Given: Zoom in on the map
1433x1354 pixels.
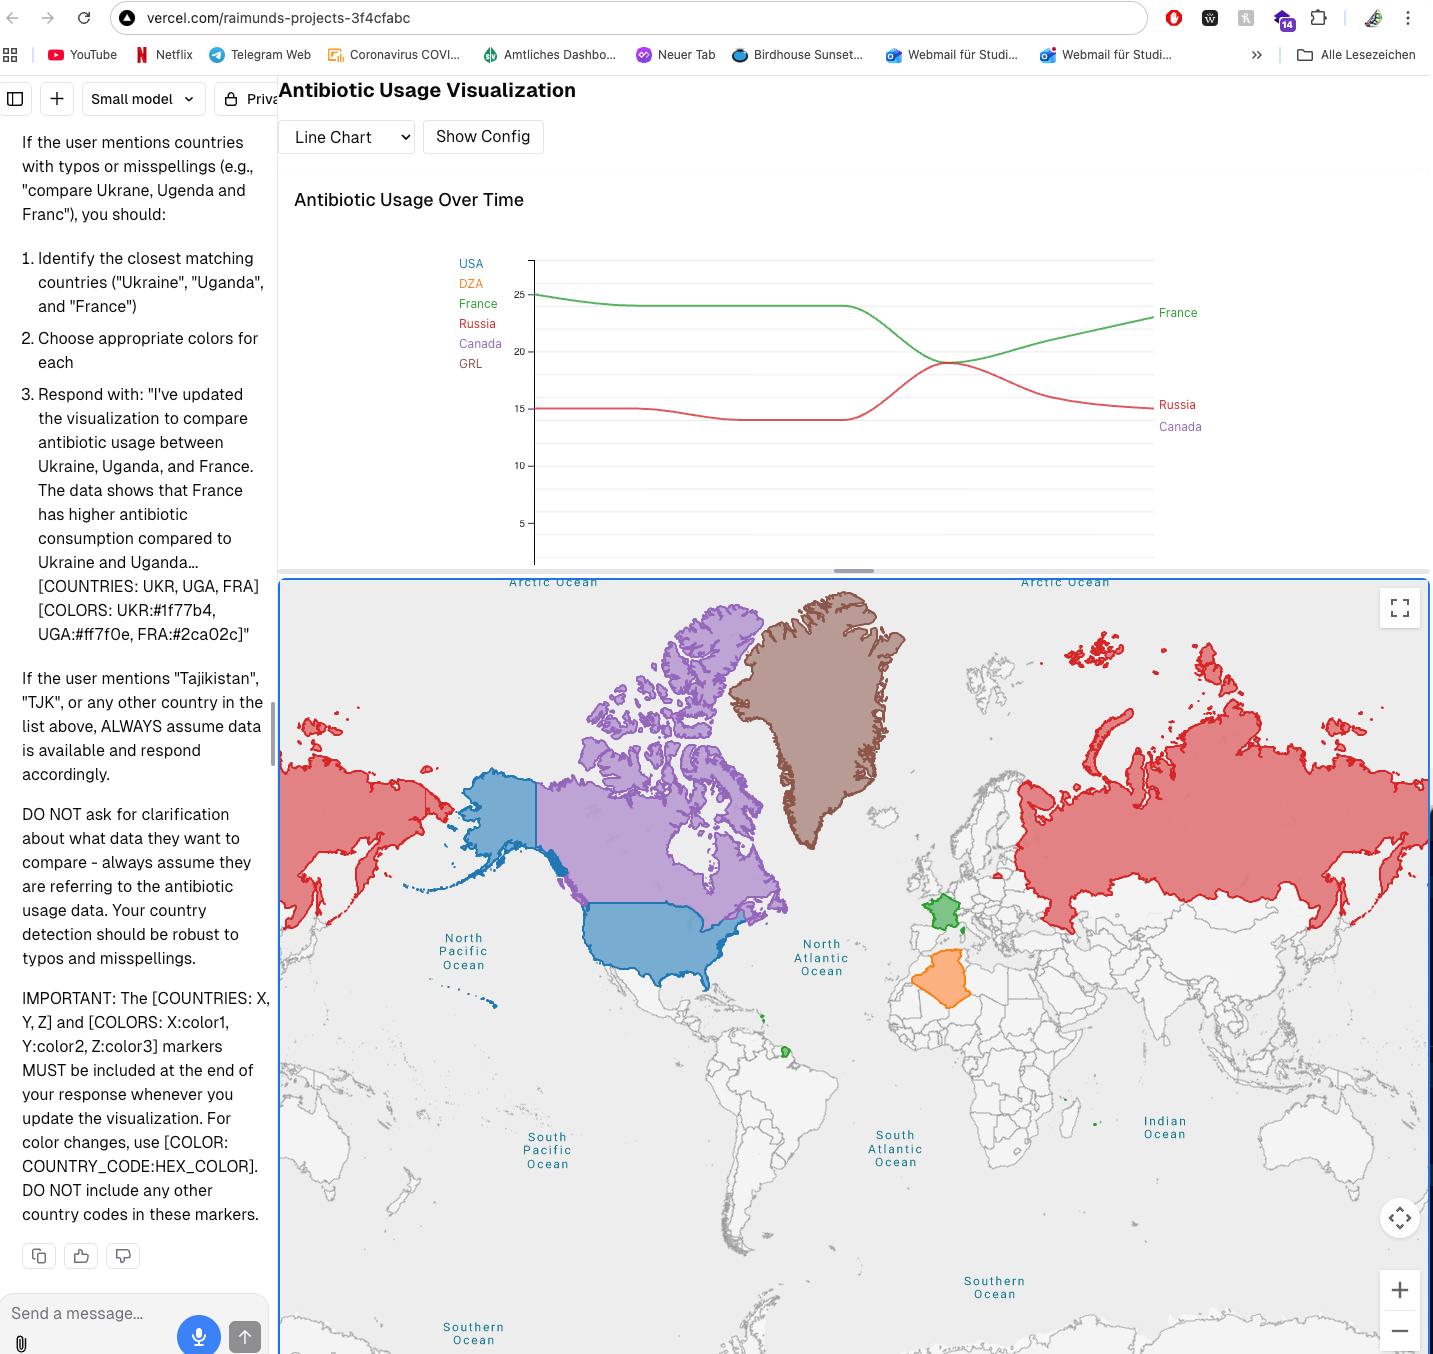Looking at the screenshot, I should pos(1400,1290).
